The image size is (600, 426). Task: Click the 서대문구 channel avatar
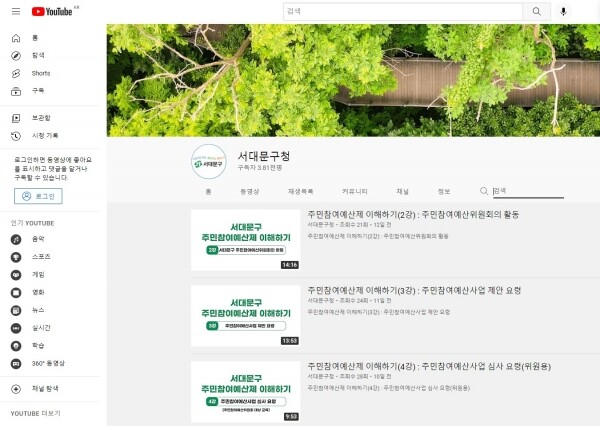[209, 162]
